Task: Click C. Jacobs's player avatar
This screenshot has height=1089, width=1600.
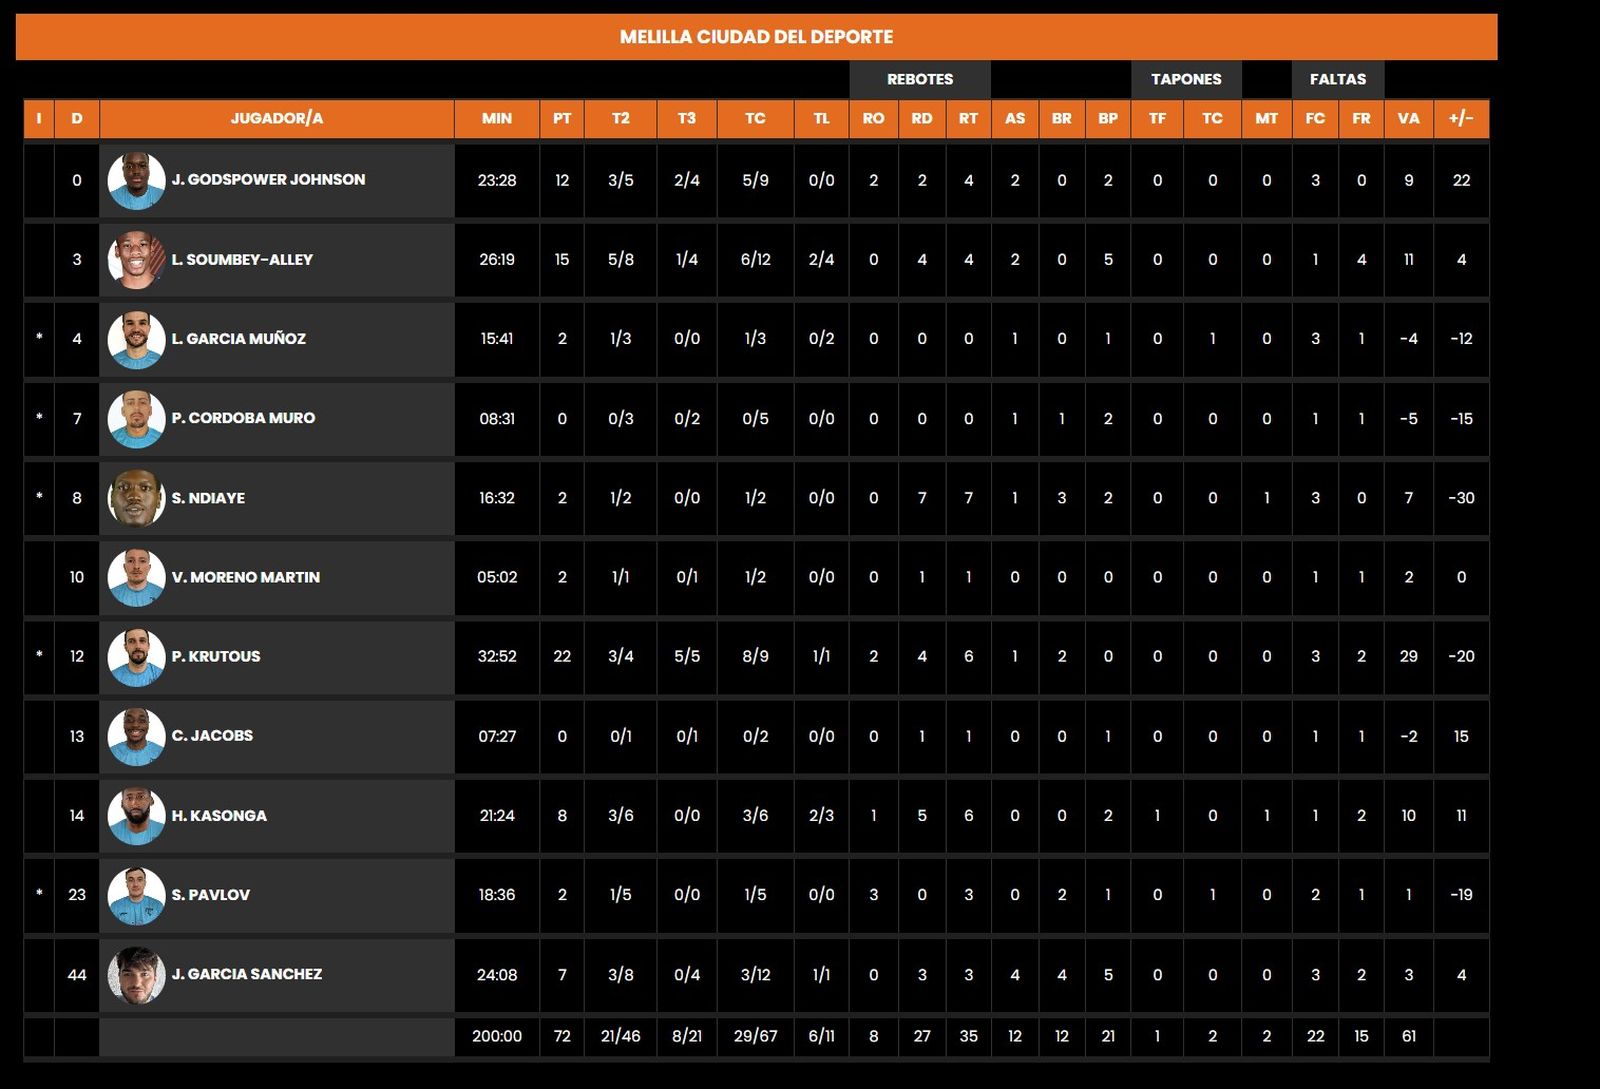Action: tap(136, 736)
